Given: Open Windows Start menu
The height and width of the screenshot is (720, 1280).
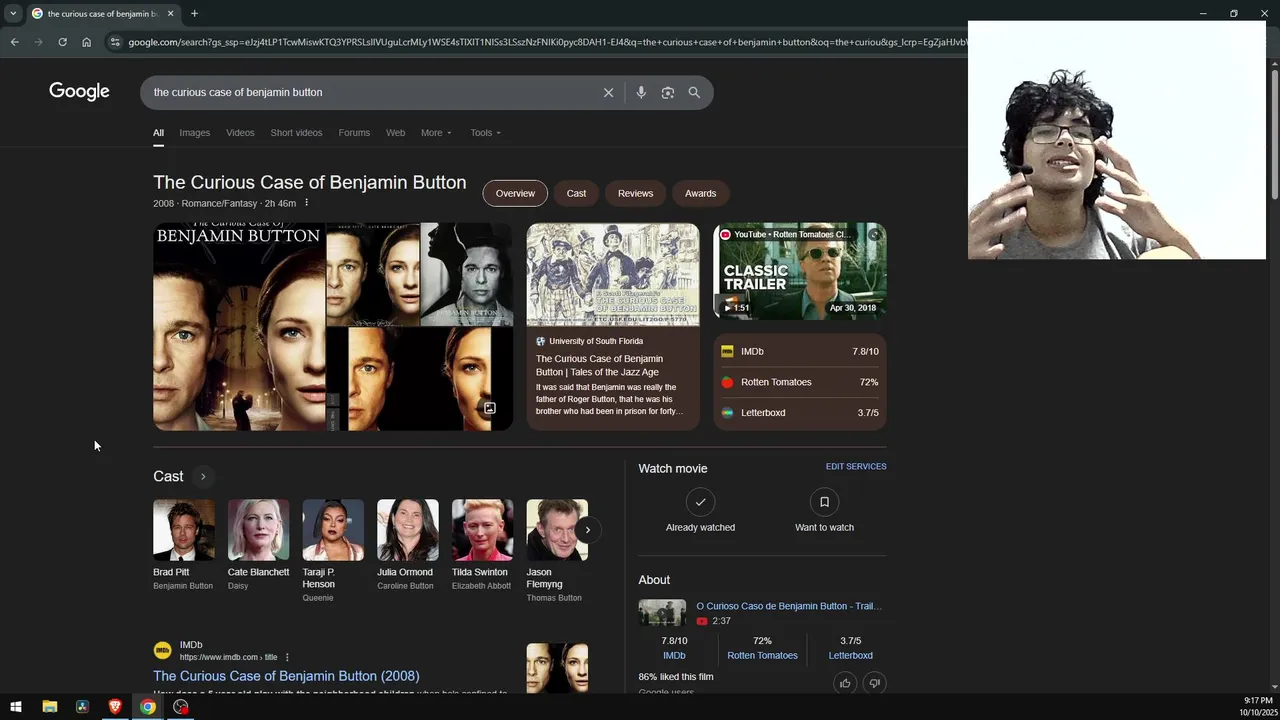Looking at the screenshot, I should 16,707.
